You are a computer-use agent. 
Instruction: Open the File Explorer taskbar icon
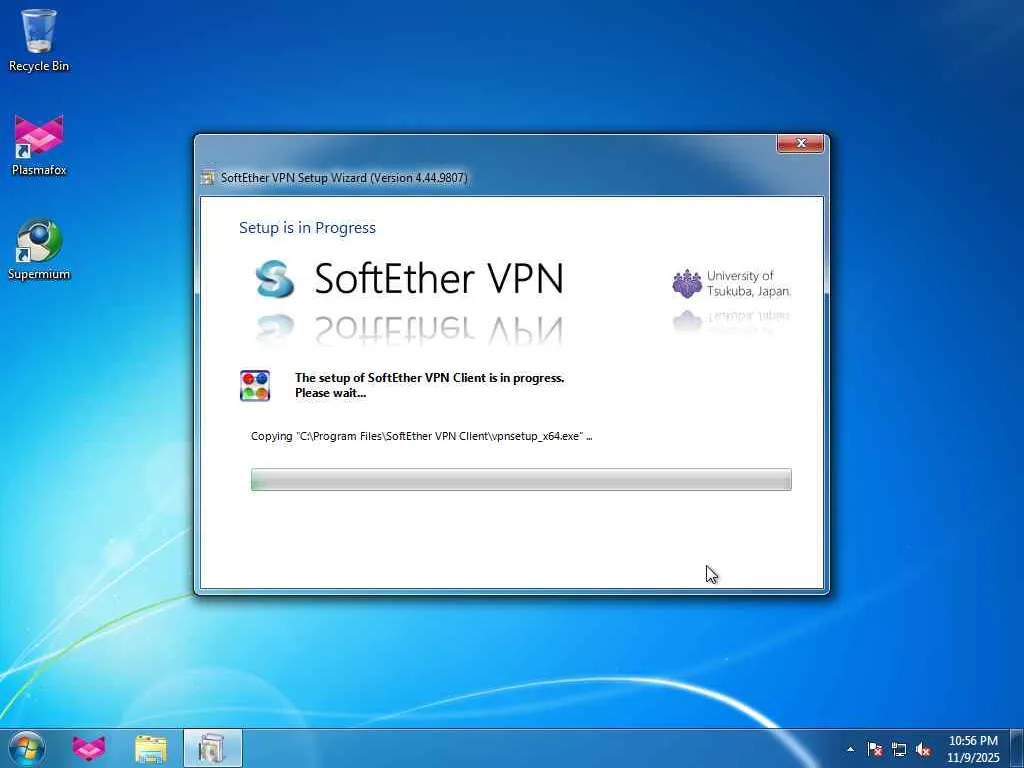pyautogui.click(x=151, y=748)
